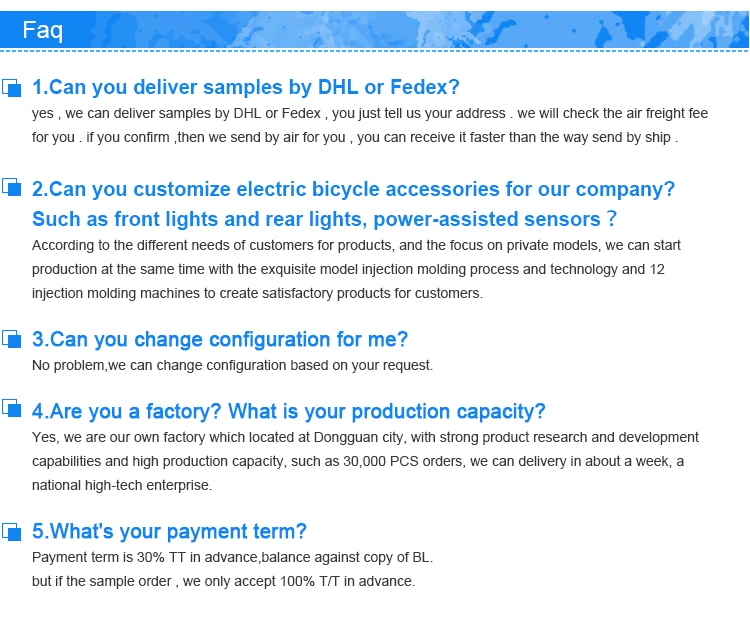Click 'What's your payment term' heading
The height and width of the screenshot is (627, 750).
tap(169, 532)
